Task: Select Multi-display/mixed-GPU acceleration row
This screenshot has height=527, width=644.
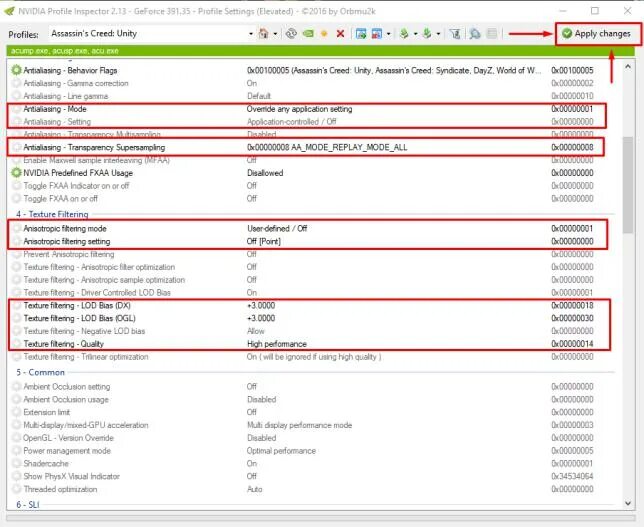Action: [x=310, y=425]
